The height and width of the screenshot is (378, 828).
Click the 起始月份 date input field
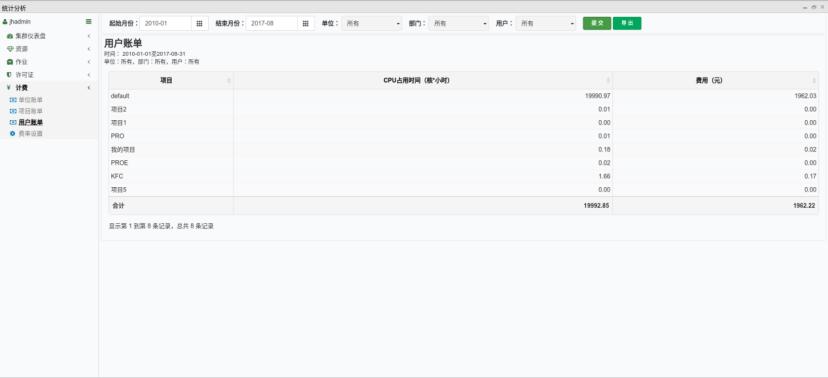pyautogui.click(x=165, y=24)
